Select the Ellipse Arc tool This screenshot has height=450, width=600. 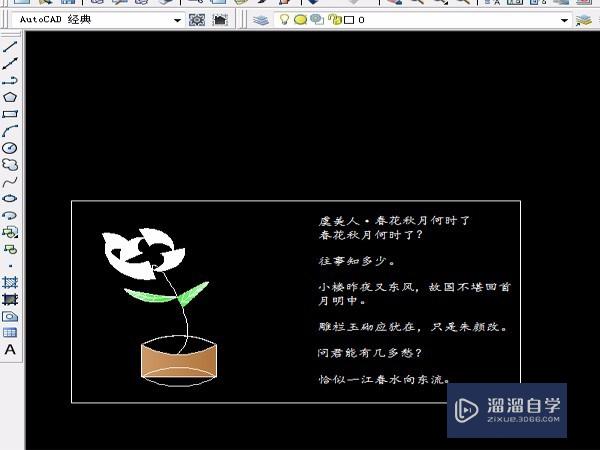[10, 215]
